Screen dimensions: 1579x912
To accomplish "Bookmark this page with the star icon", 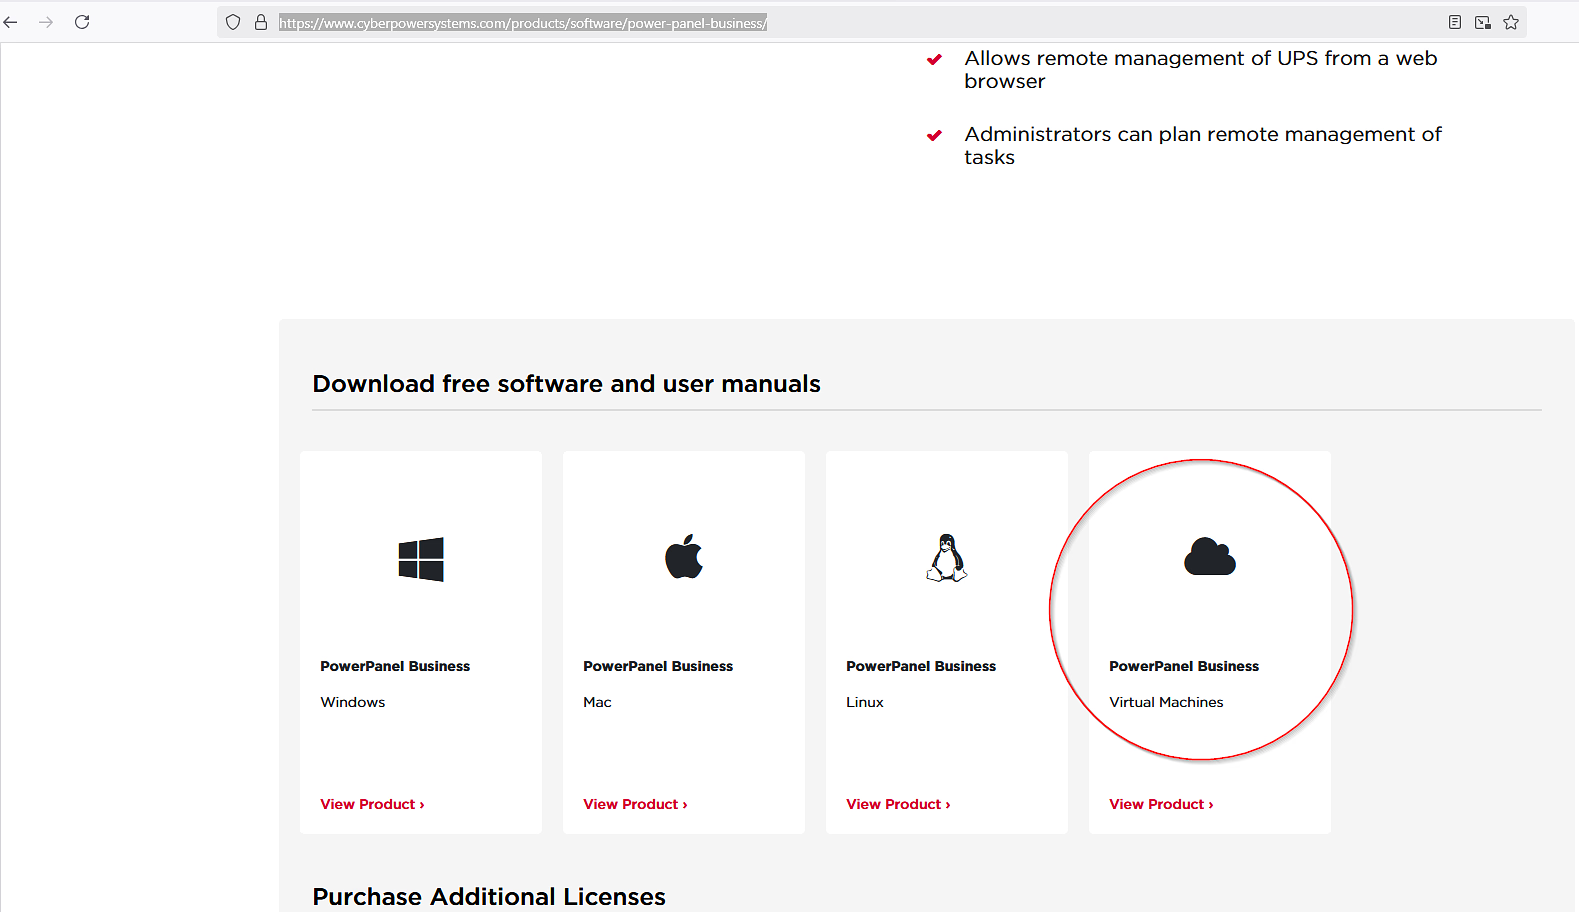I will pyautogui.click(x=1511, y=22).
